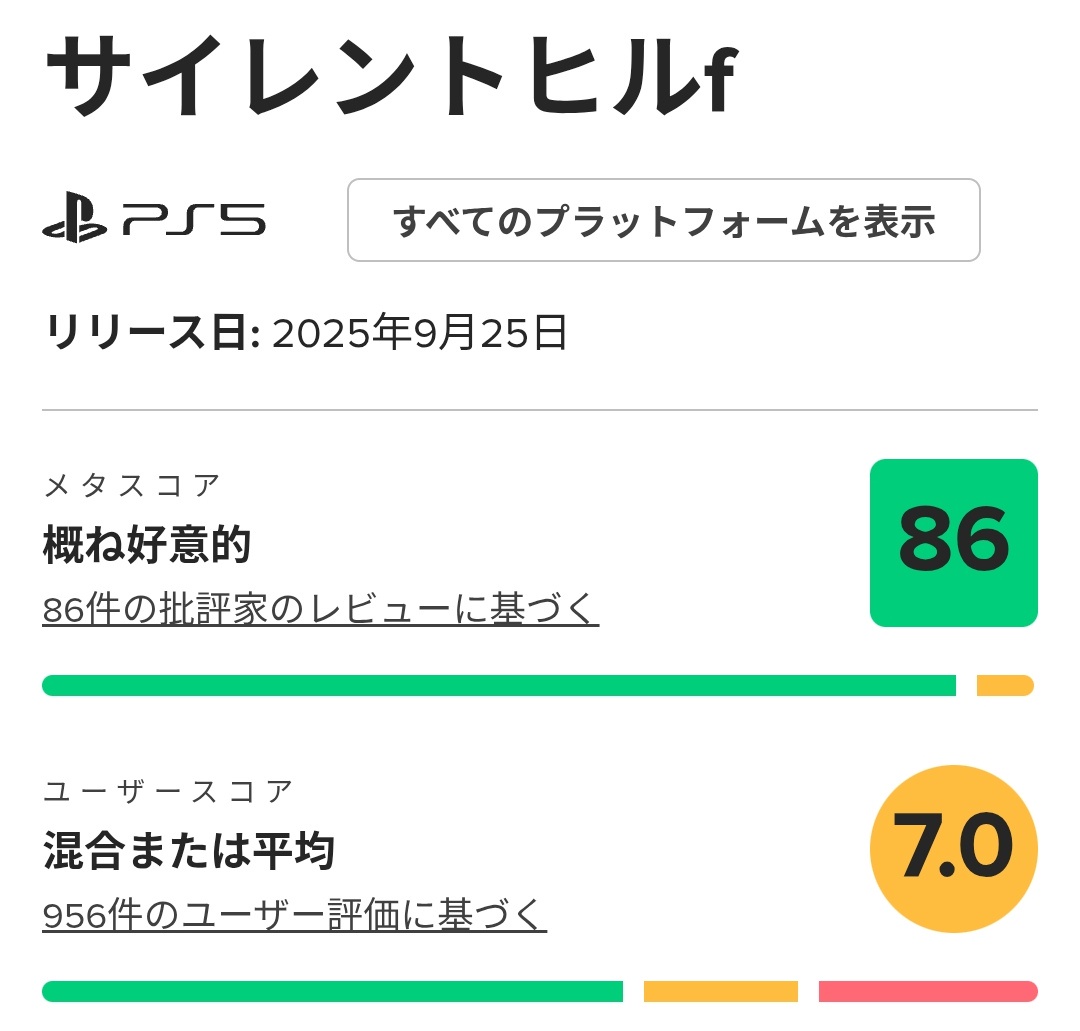1080x1031 pixels.
Task: Select yellow mixed segment of user score bar
Action: pos(720,992)
